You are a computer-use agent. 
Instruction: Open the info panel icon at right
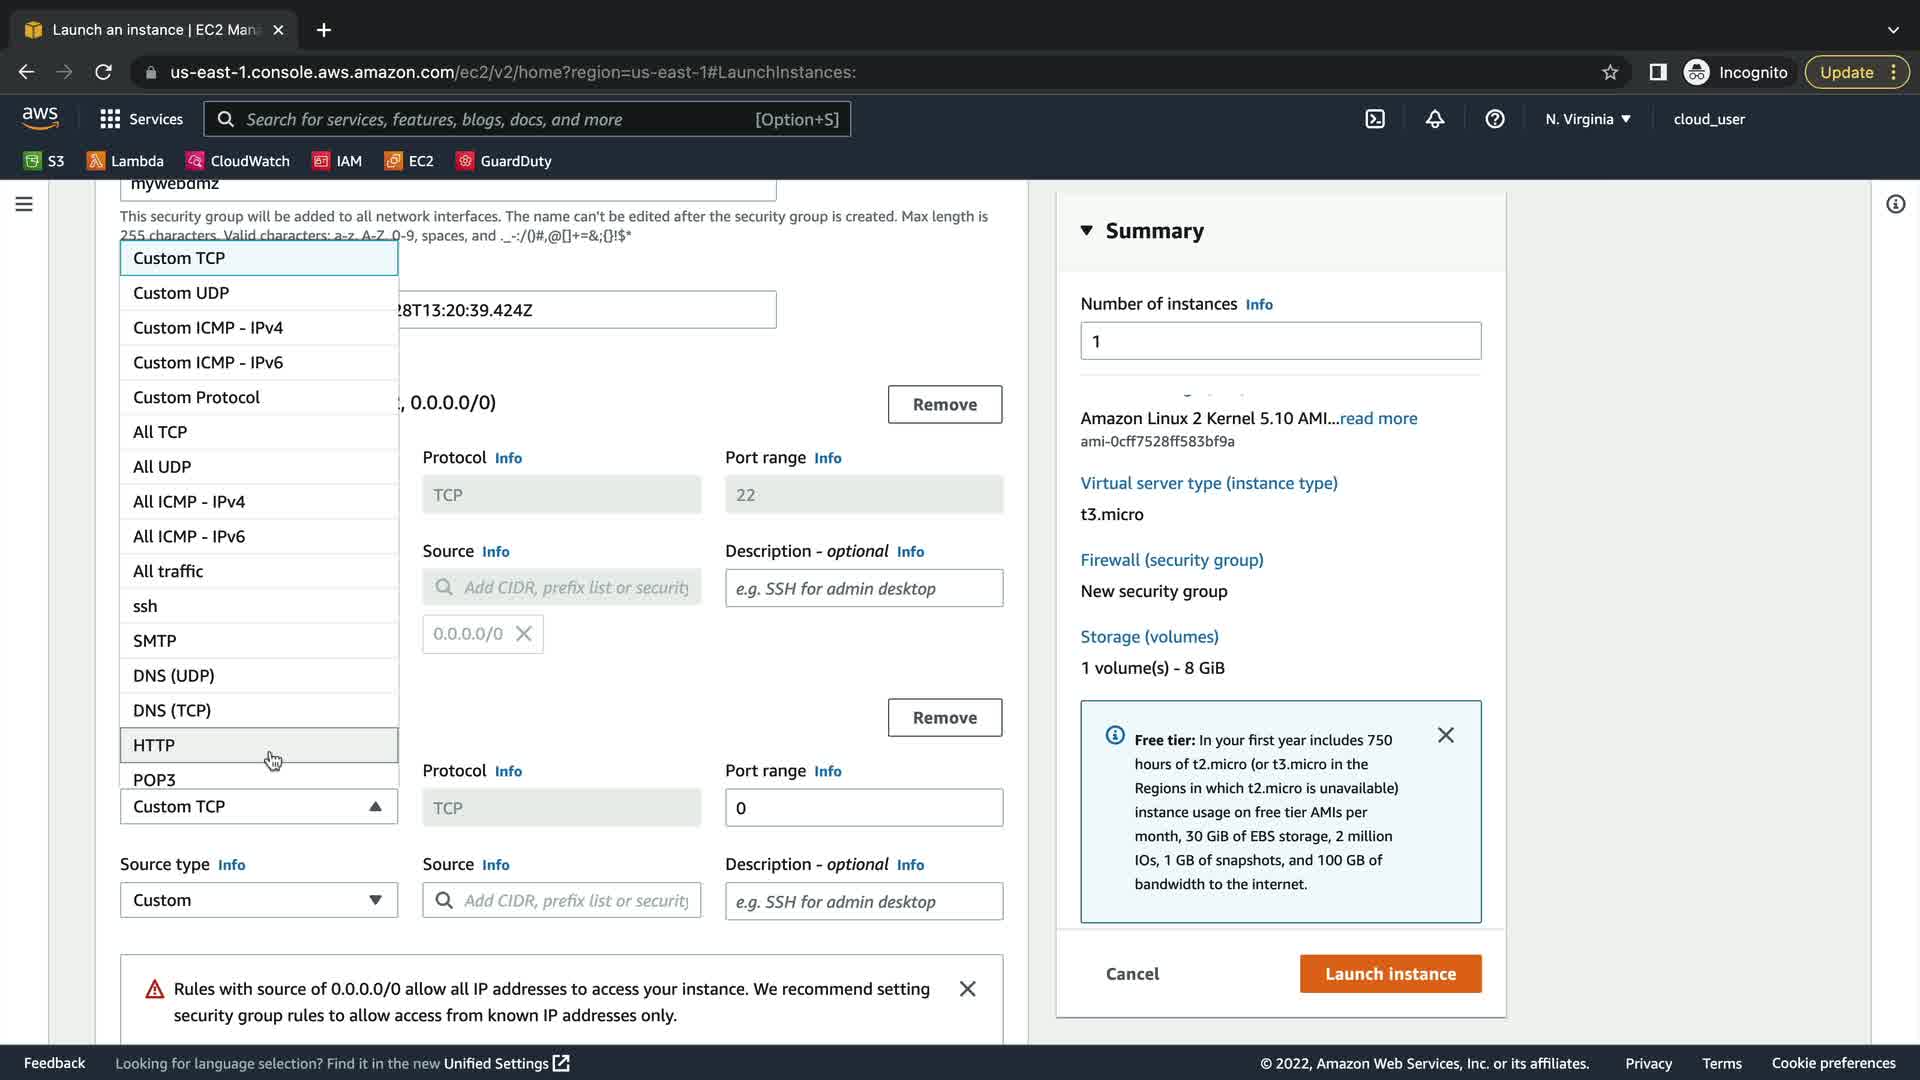(x=1895, y=204)
